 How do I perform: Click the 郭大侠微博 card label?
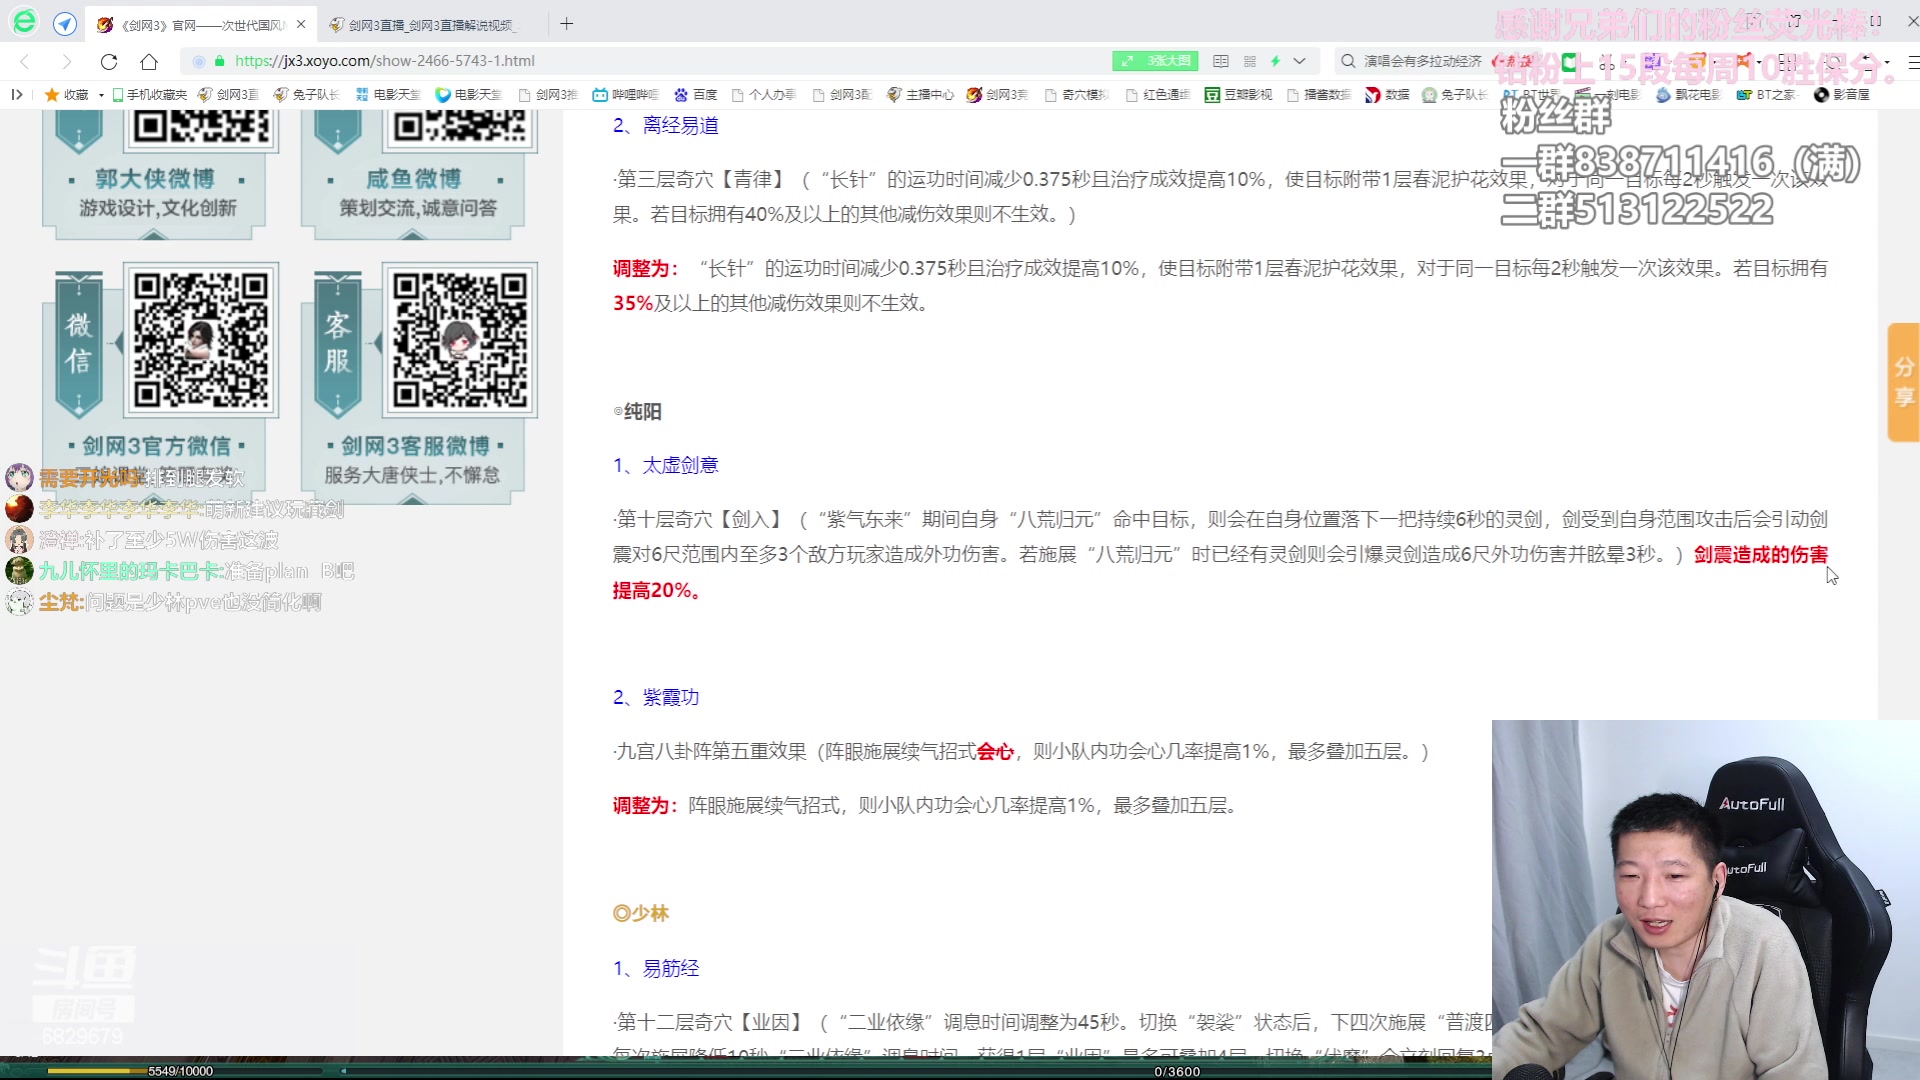coord(155,179)
